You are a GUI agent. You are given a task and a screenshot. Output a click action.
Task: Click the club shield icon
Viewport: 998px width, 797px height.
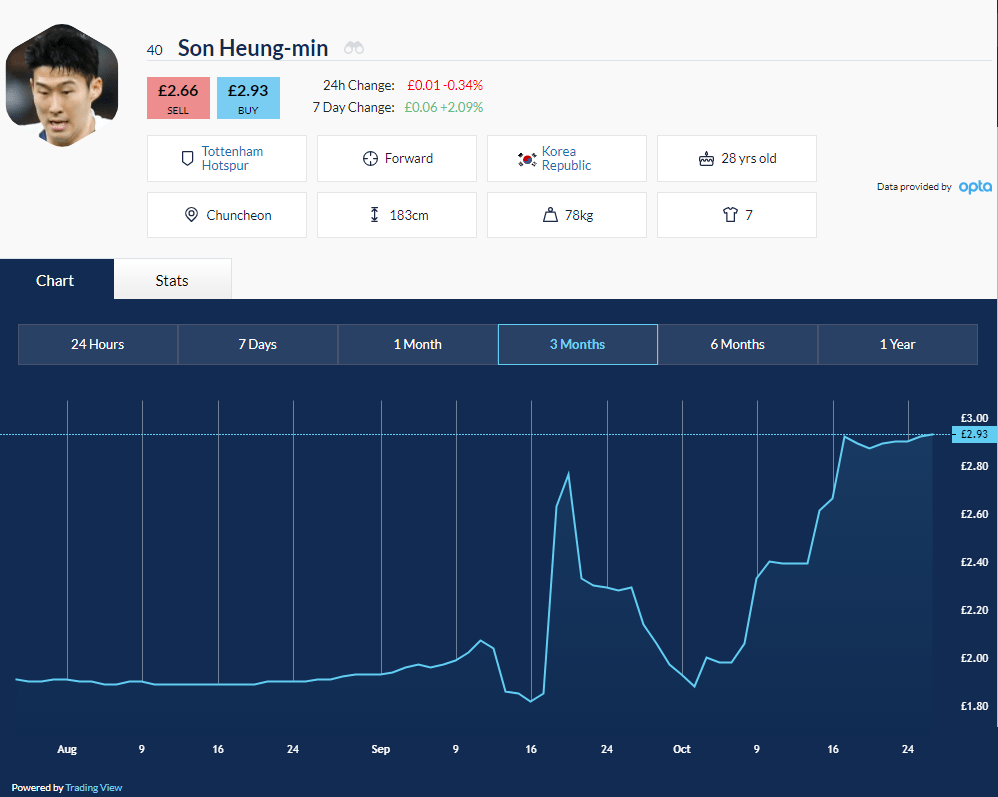point(187,159)
